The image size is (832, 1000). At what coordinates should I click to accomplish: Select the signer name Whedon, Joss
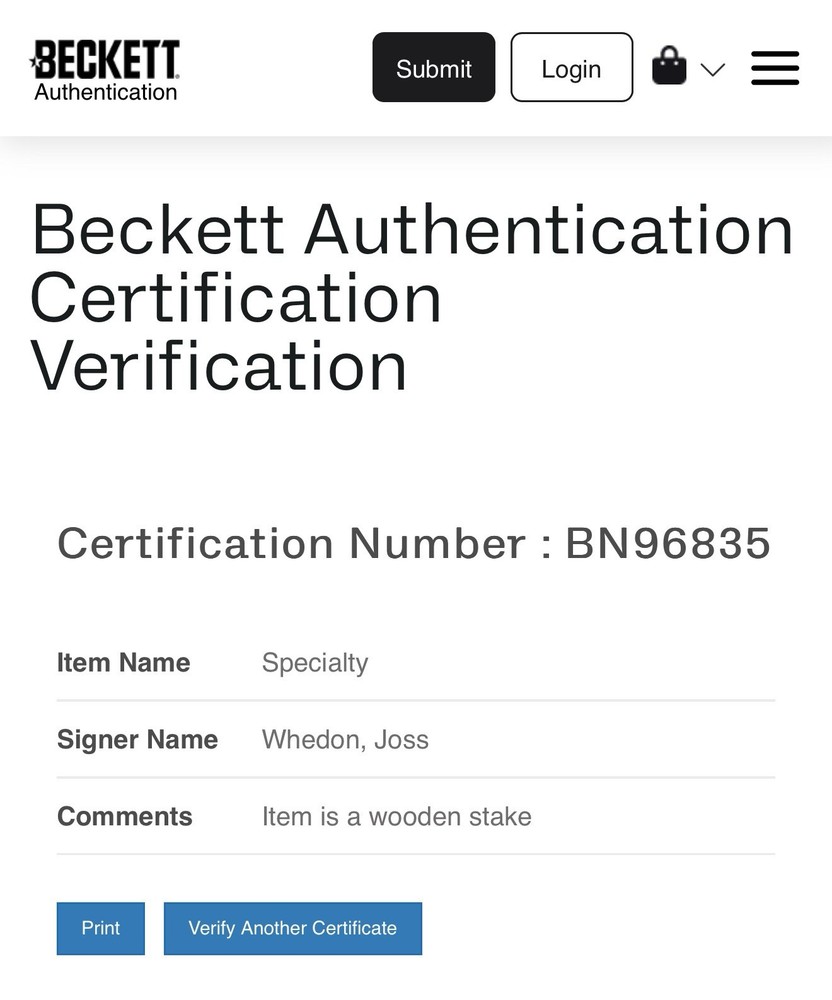(x=345, y=740)
